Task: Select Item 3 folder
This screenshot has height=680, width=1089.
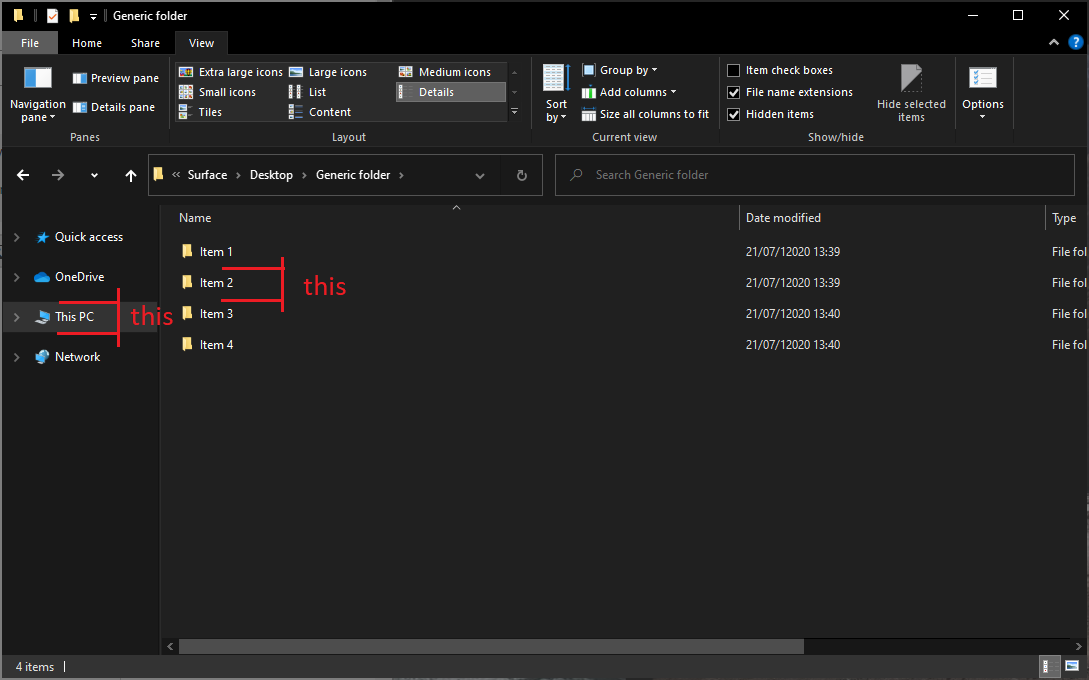Action: point(216,314)
